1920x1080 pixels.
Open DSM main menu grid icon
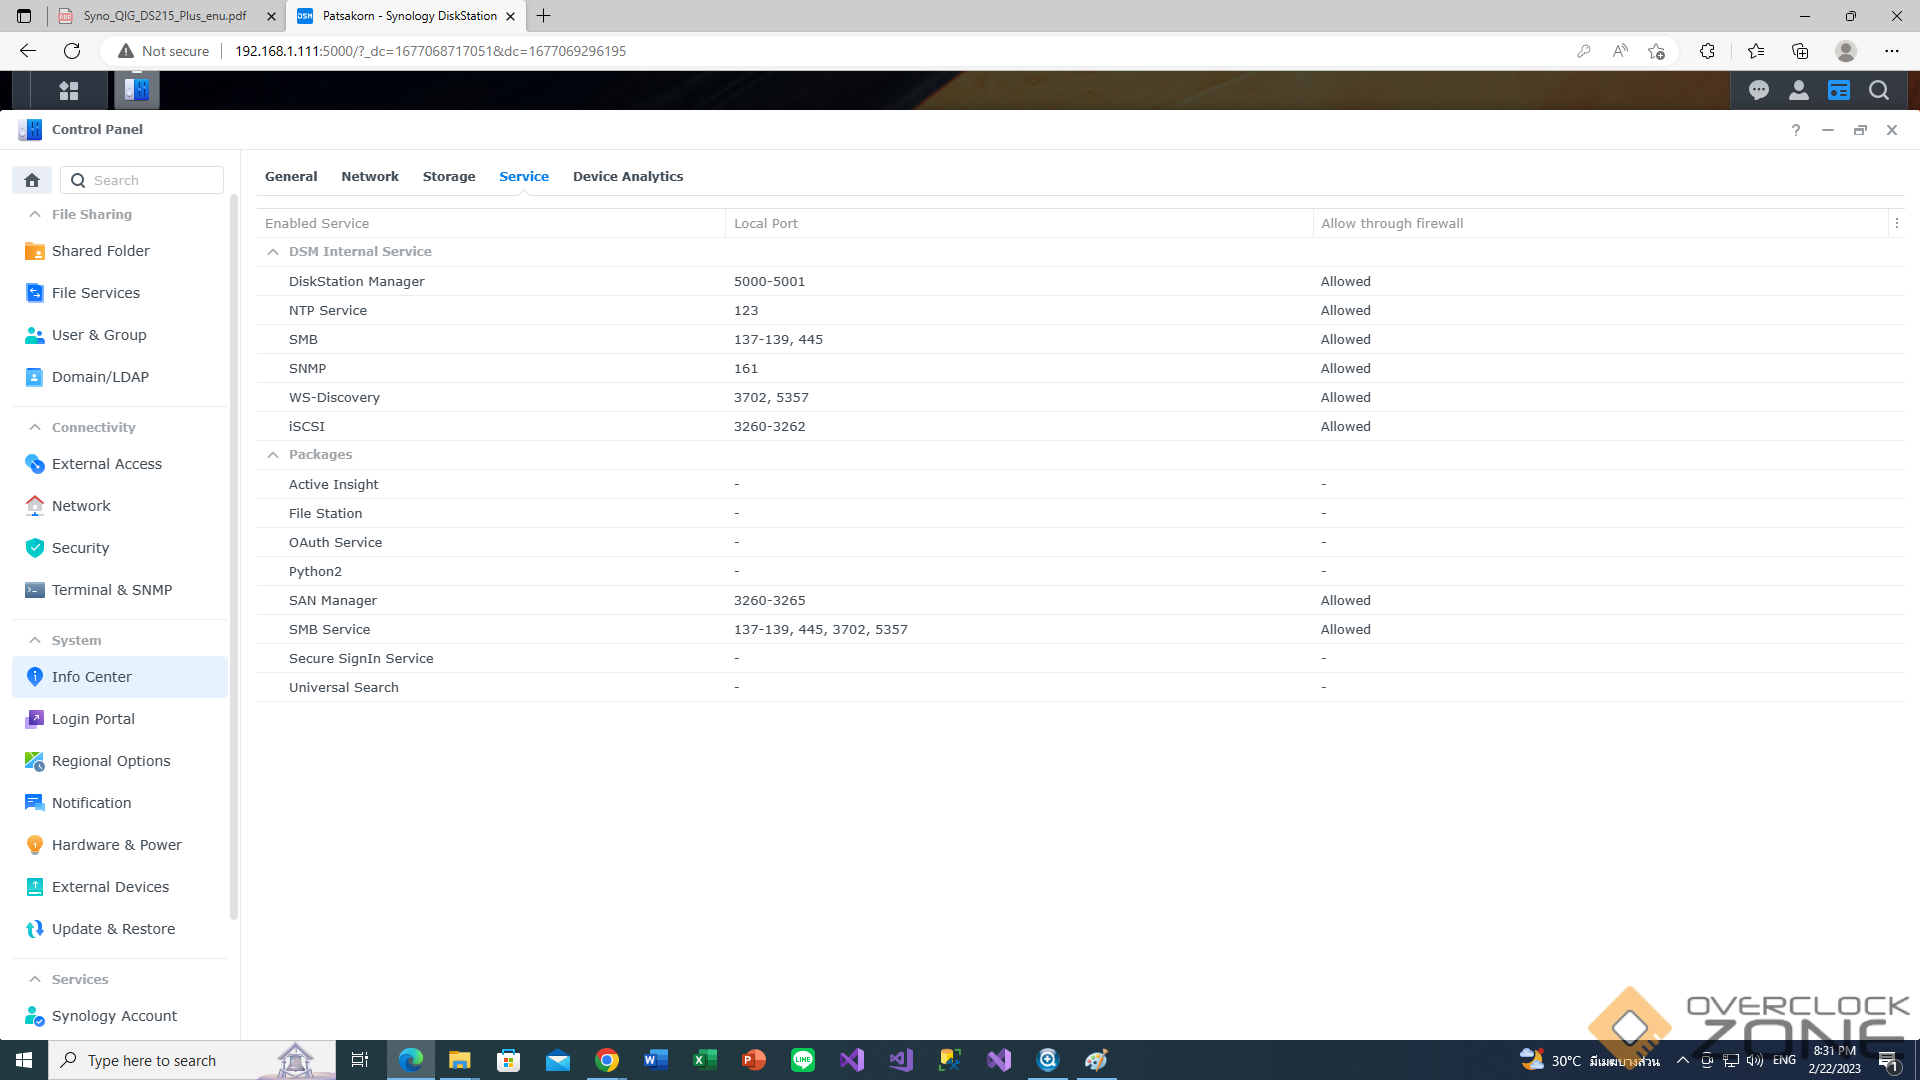[68, 91]
